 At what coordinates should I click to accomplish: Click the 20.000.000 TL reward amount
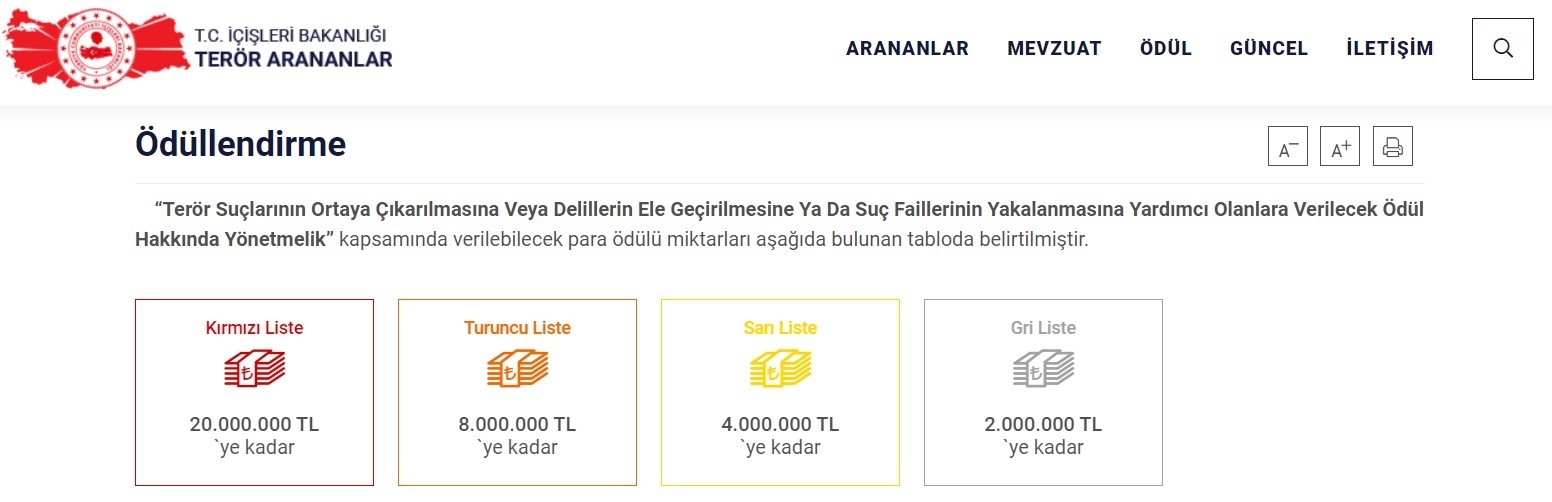pos(254,424)
